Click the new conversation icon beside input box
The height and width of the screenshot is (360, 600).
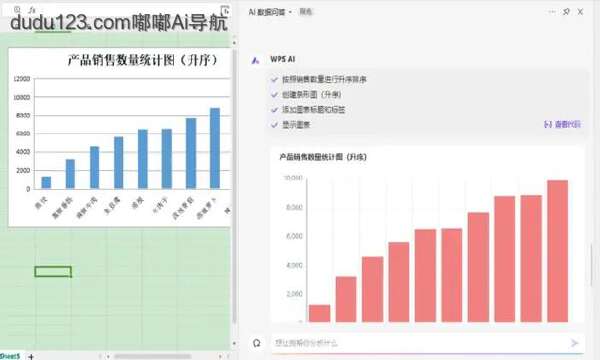(257, 343)
